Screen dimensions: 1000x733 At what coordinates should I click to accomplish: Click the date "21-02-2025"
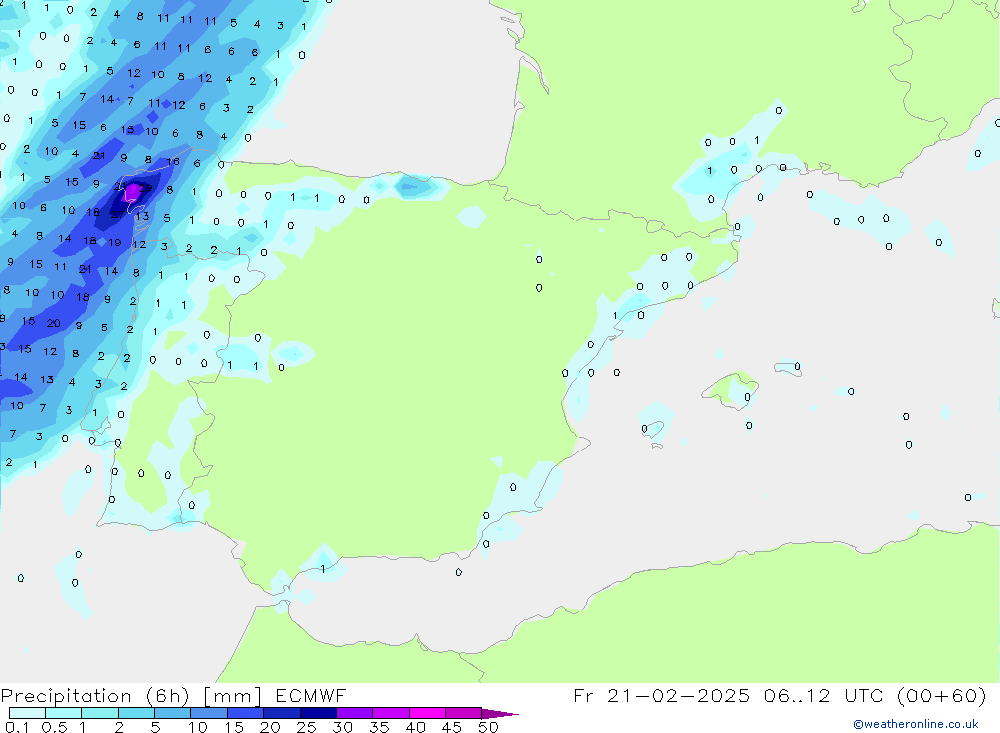click(678, 696)
